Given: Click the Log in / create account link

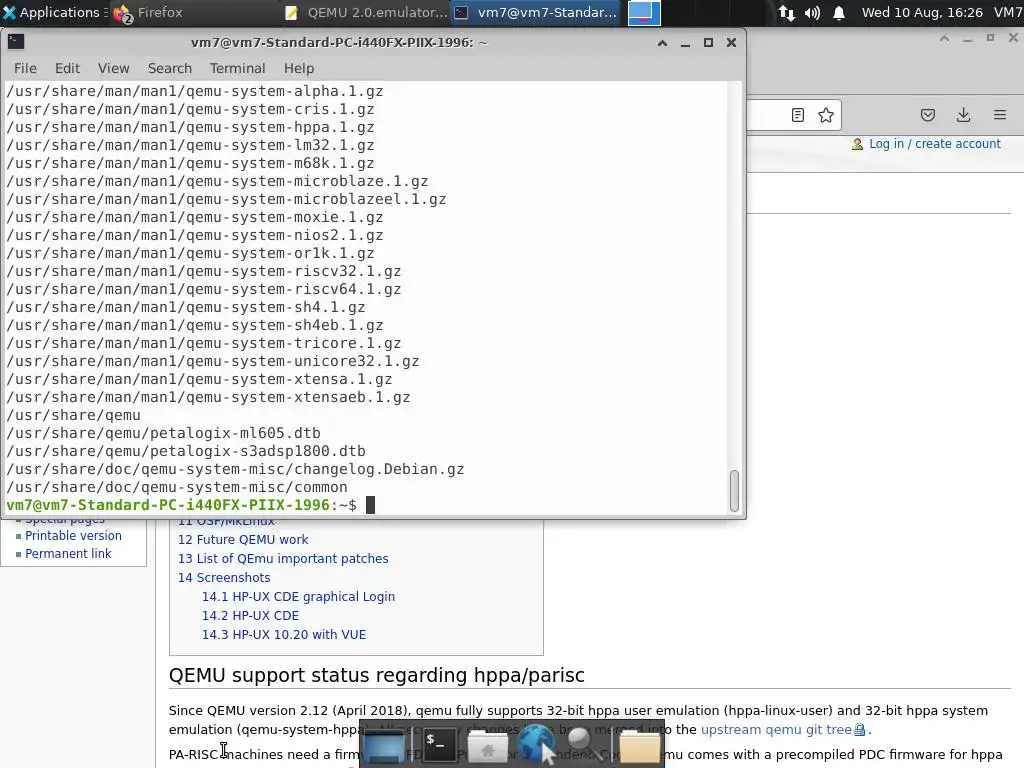Looking at the screenshot, I should pyautogui.click(x=935, y=144).
